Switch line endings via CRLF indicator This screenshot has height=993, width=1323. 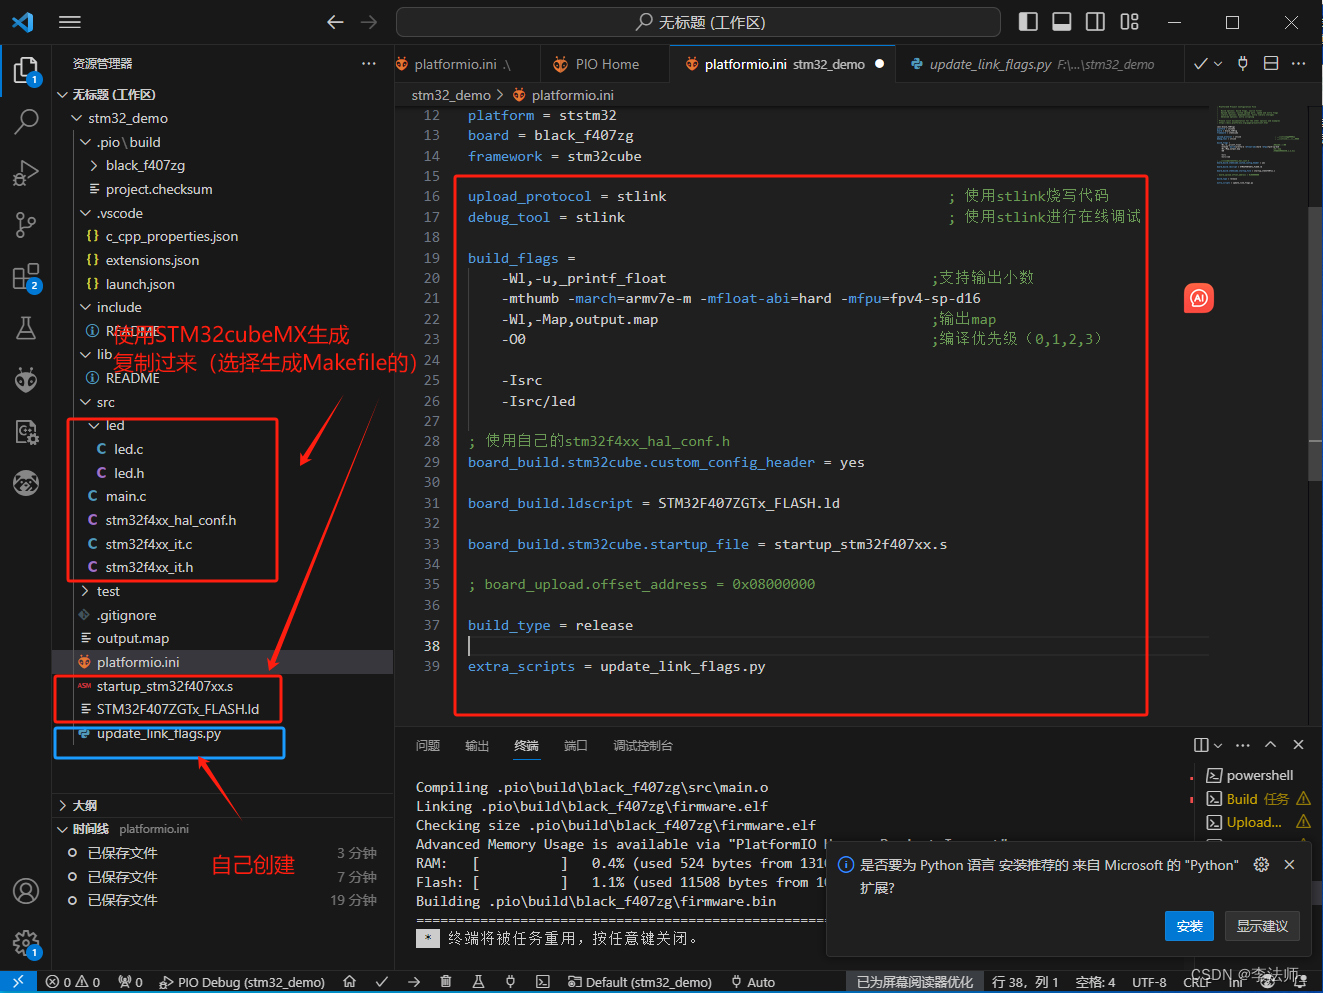[1197, 982]
